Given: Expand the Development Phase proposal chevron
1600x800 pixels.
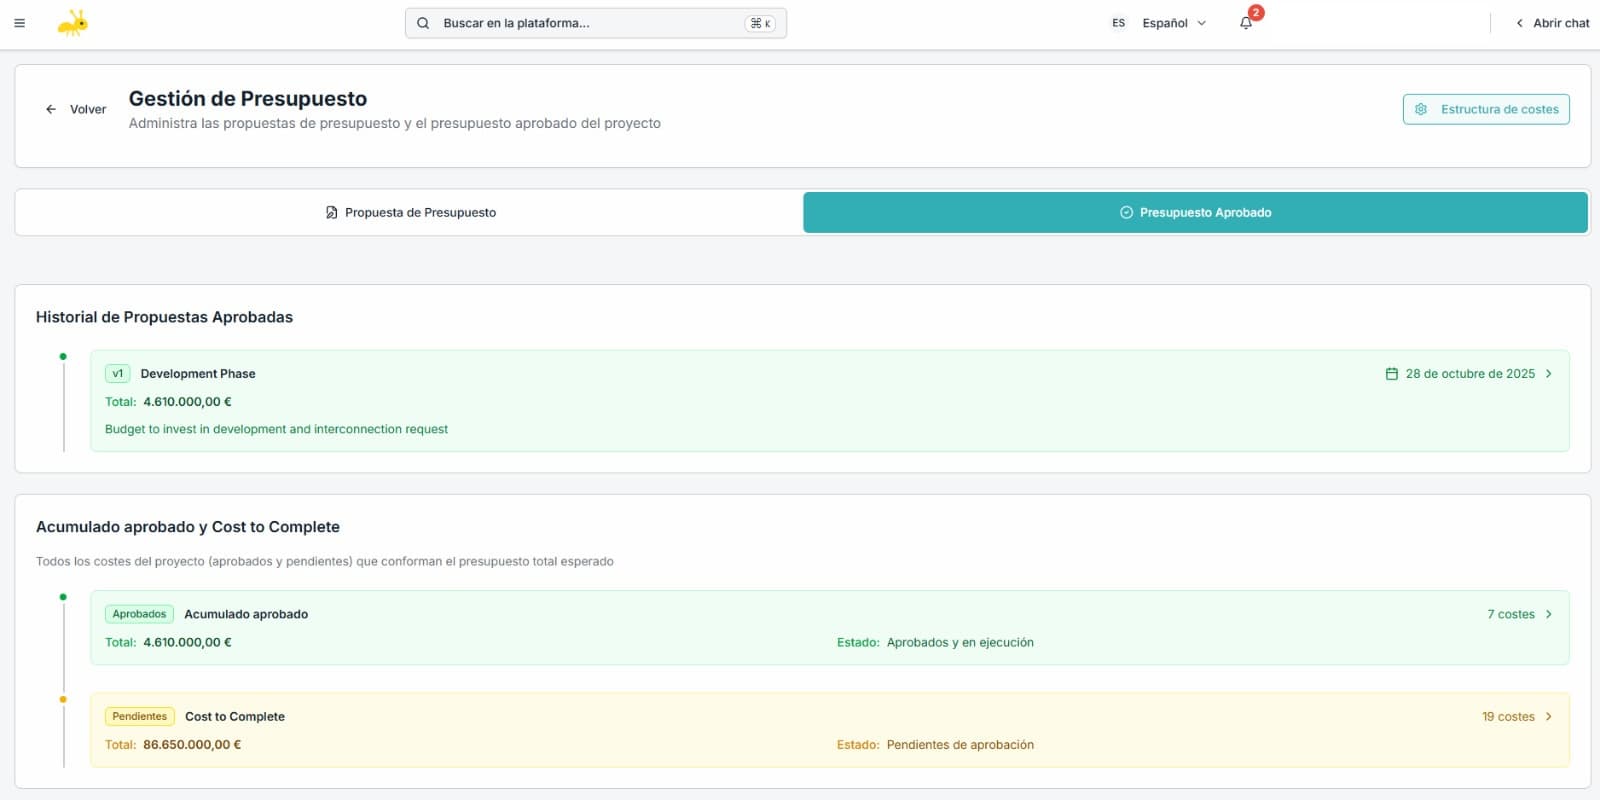Looking at the screenshot, I should click(x=1548, y=374).
